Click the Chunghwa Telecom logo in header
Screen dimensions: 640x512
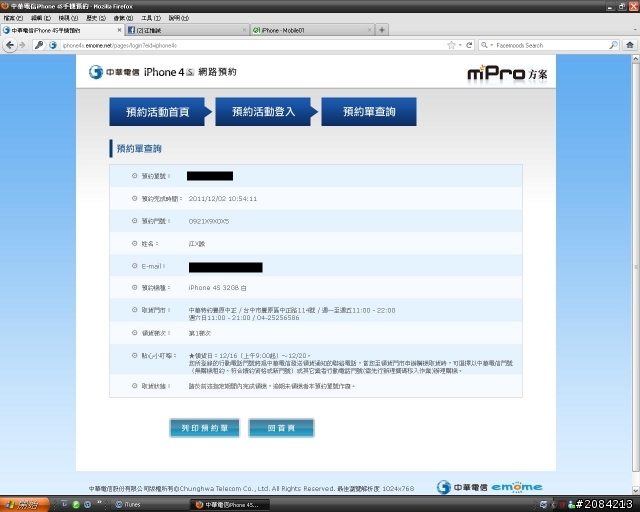pos(114,72)
